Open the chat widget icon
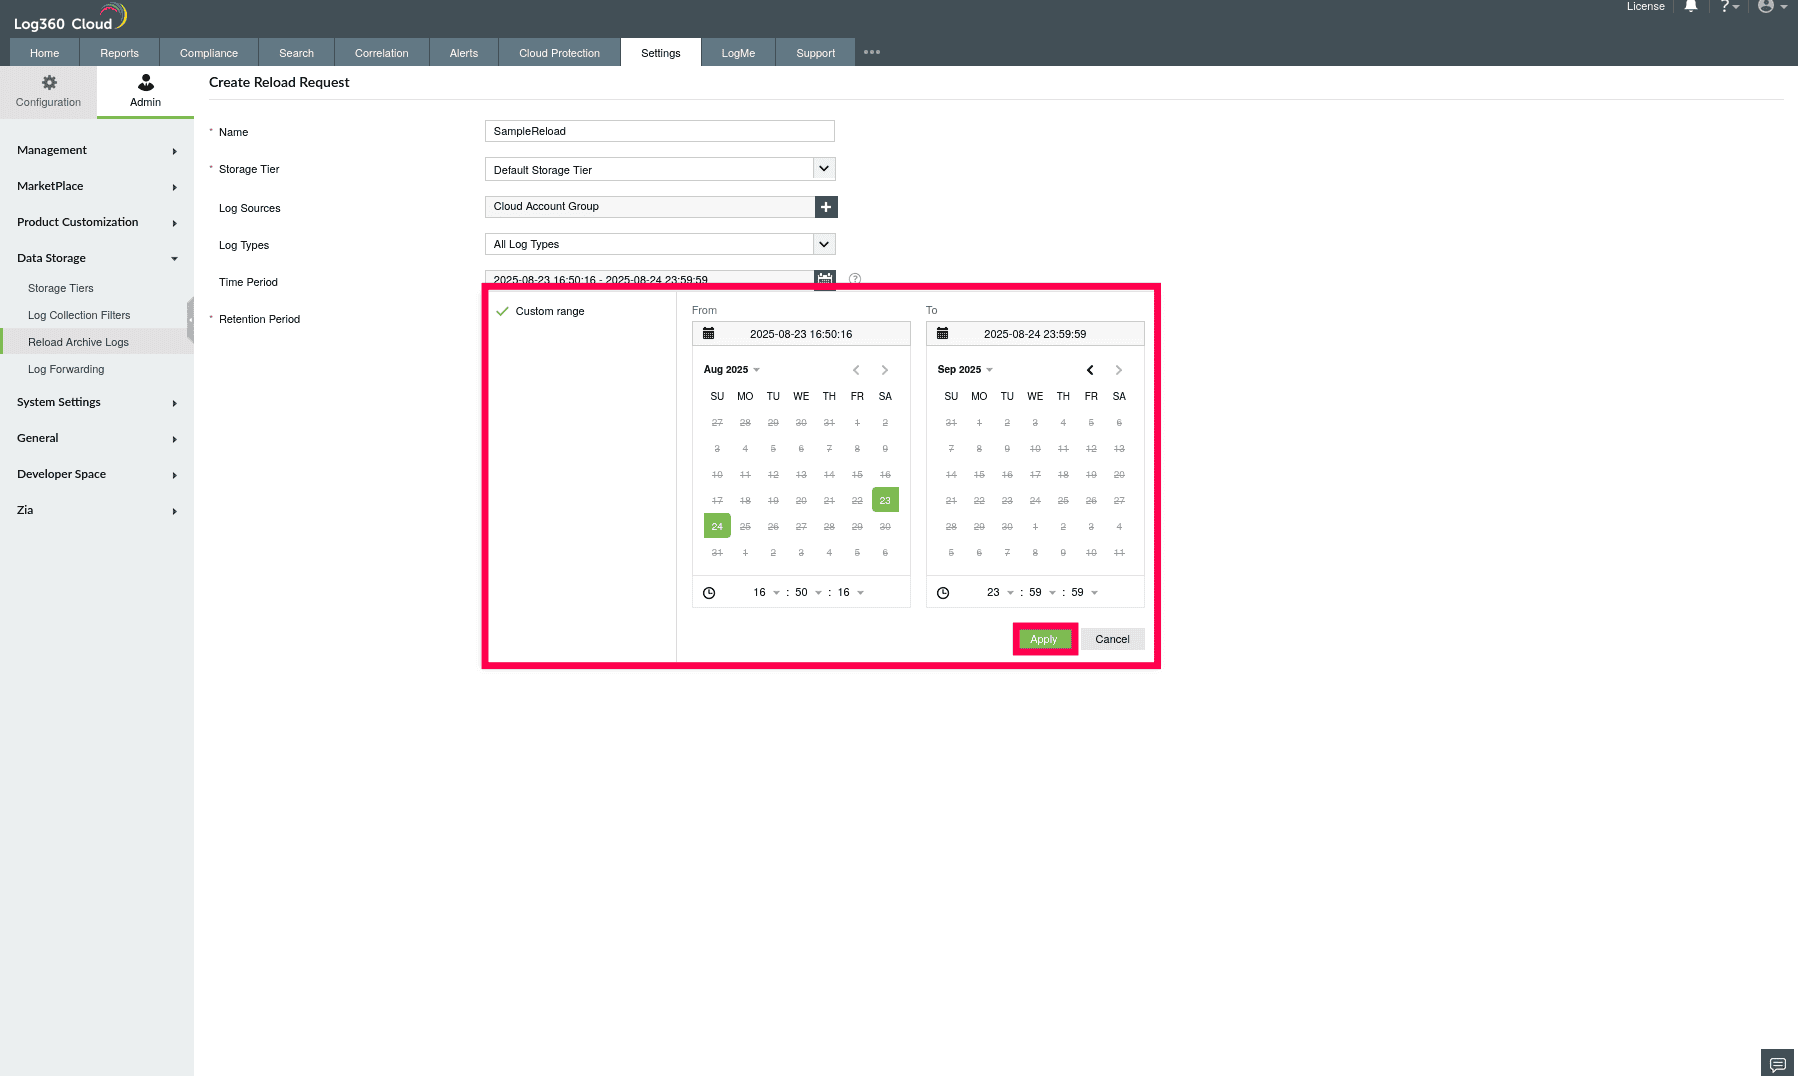Viewport: 1798px width, 1076px height. (x=1777, y=1063)
